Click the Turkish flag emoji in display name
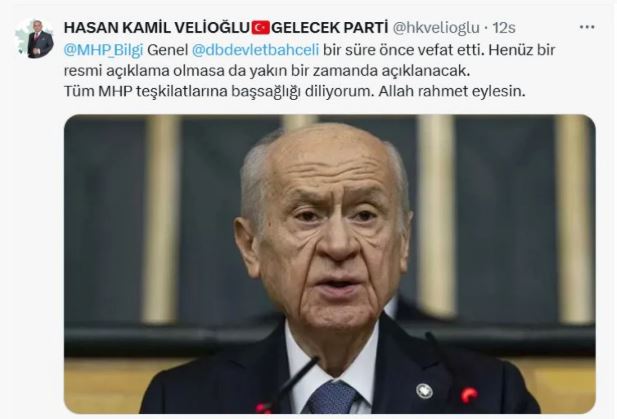 [260, 28]
